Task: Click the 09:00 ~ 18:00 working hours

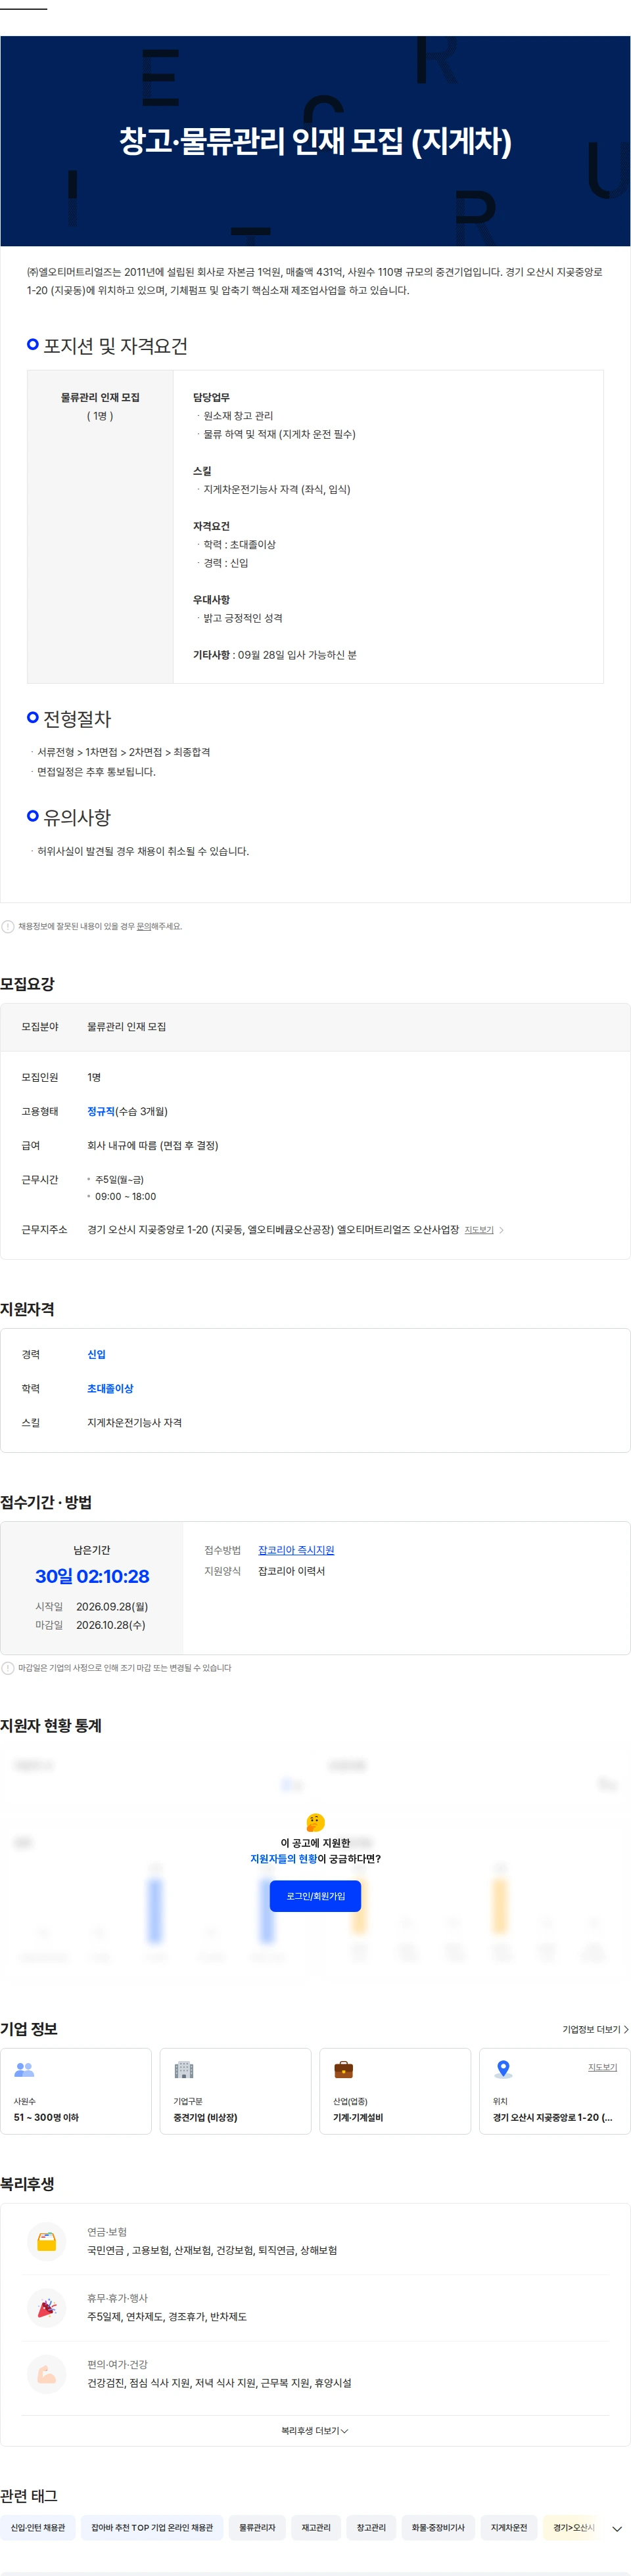Action: 125,1196
